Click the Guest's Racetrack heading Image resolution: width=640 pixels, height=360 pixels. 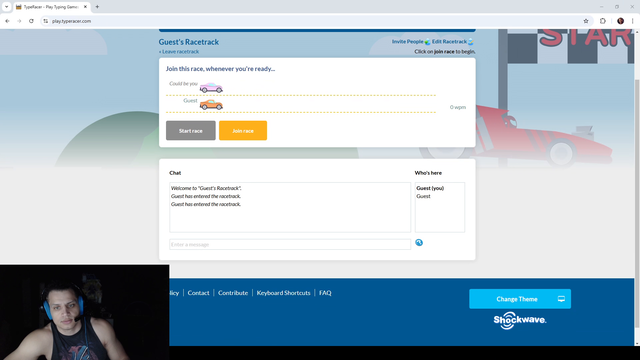pyautogui.click(x=189, y=42)
